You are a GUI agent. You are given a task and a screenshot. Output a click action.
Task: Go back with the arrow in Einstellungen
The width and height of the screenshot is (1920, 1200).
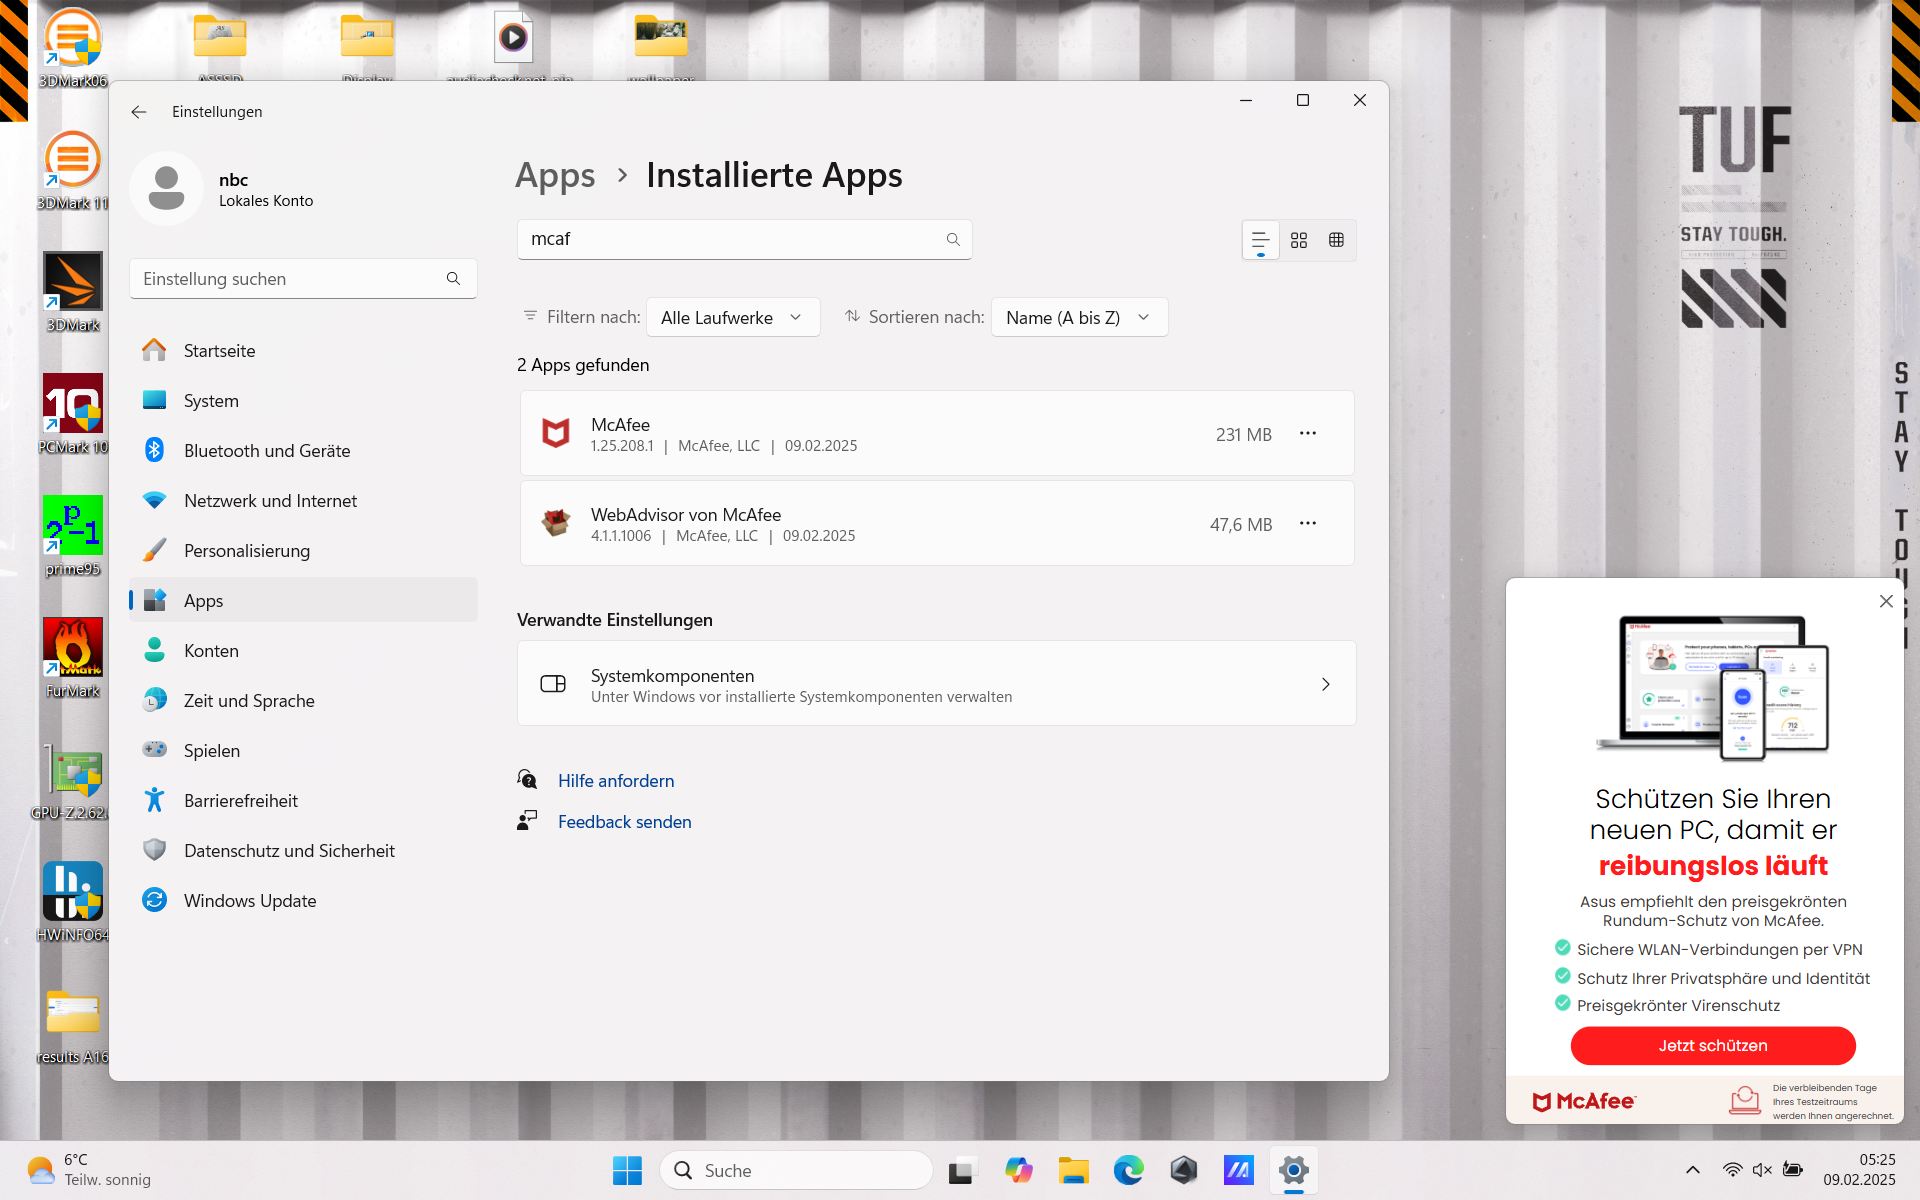coord(139,112)
